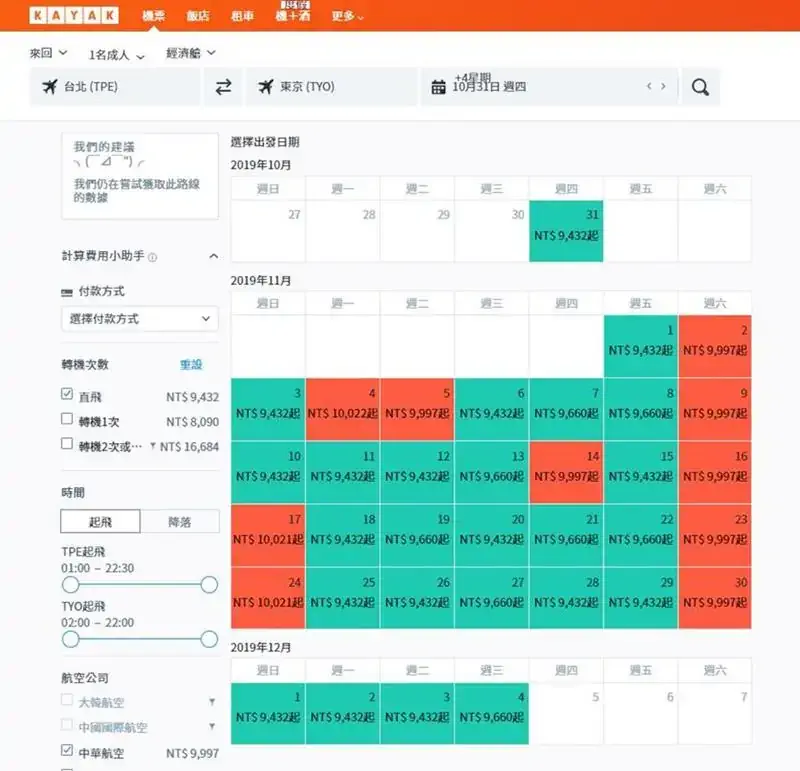Viewport: 800px width, 771px height.
Task: Click the KAYAK logo
Action: (74, 16)
